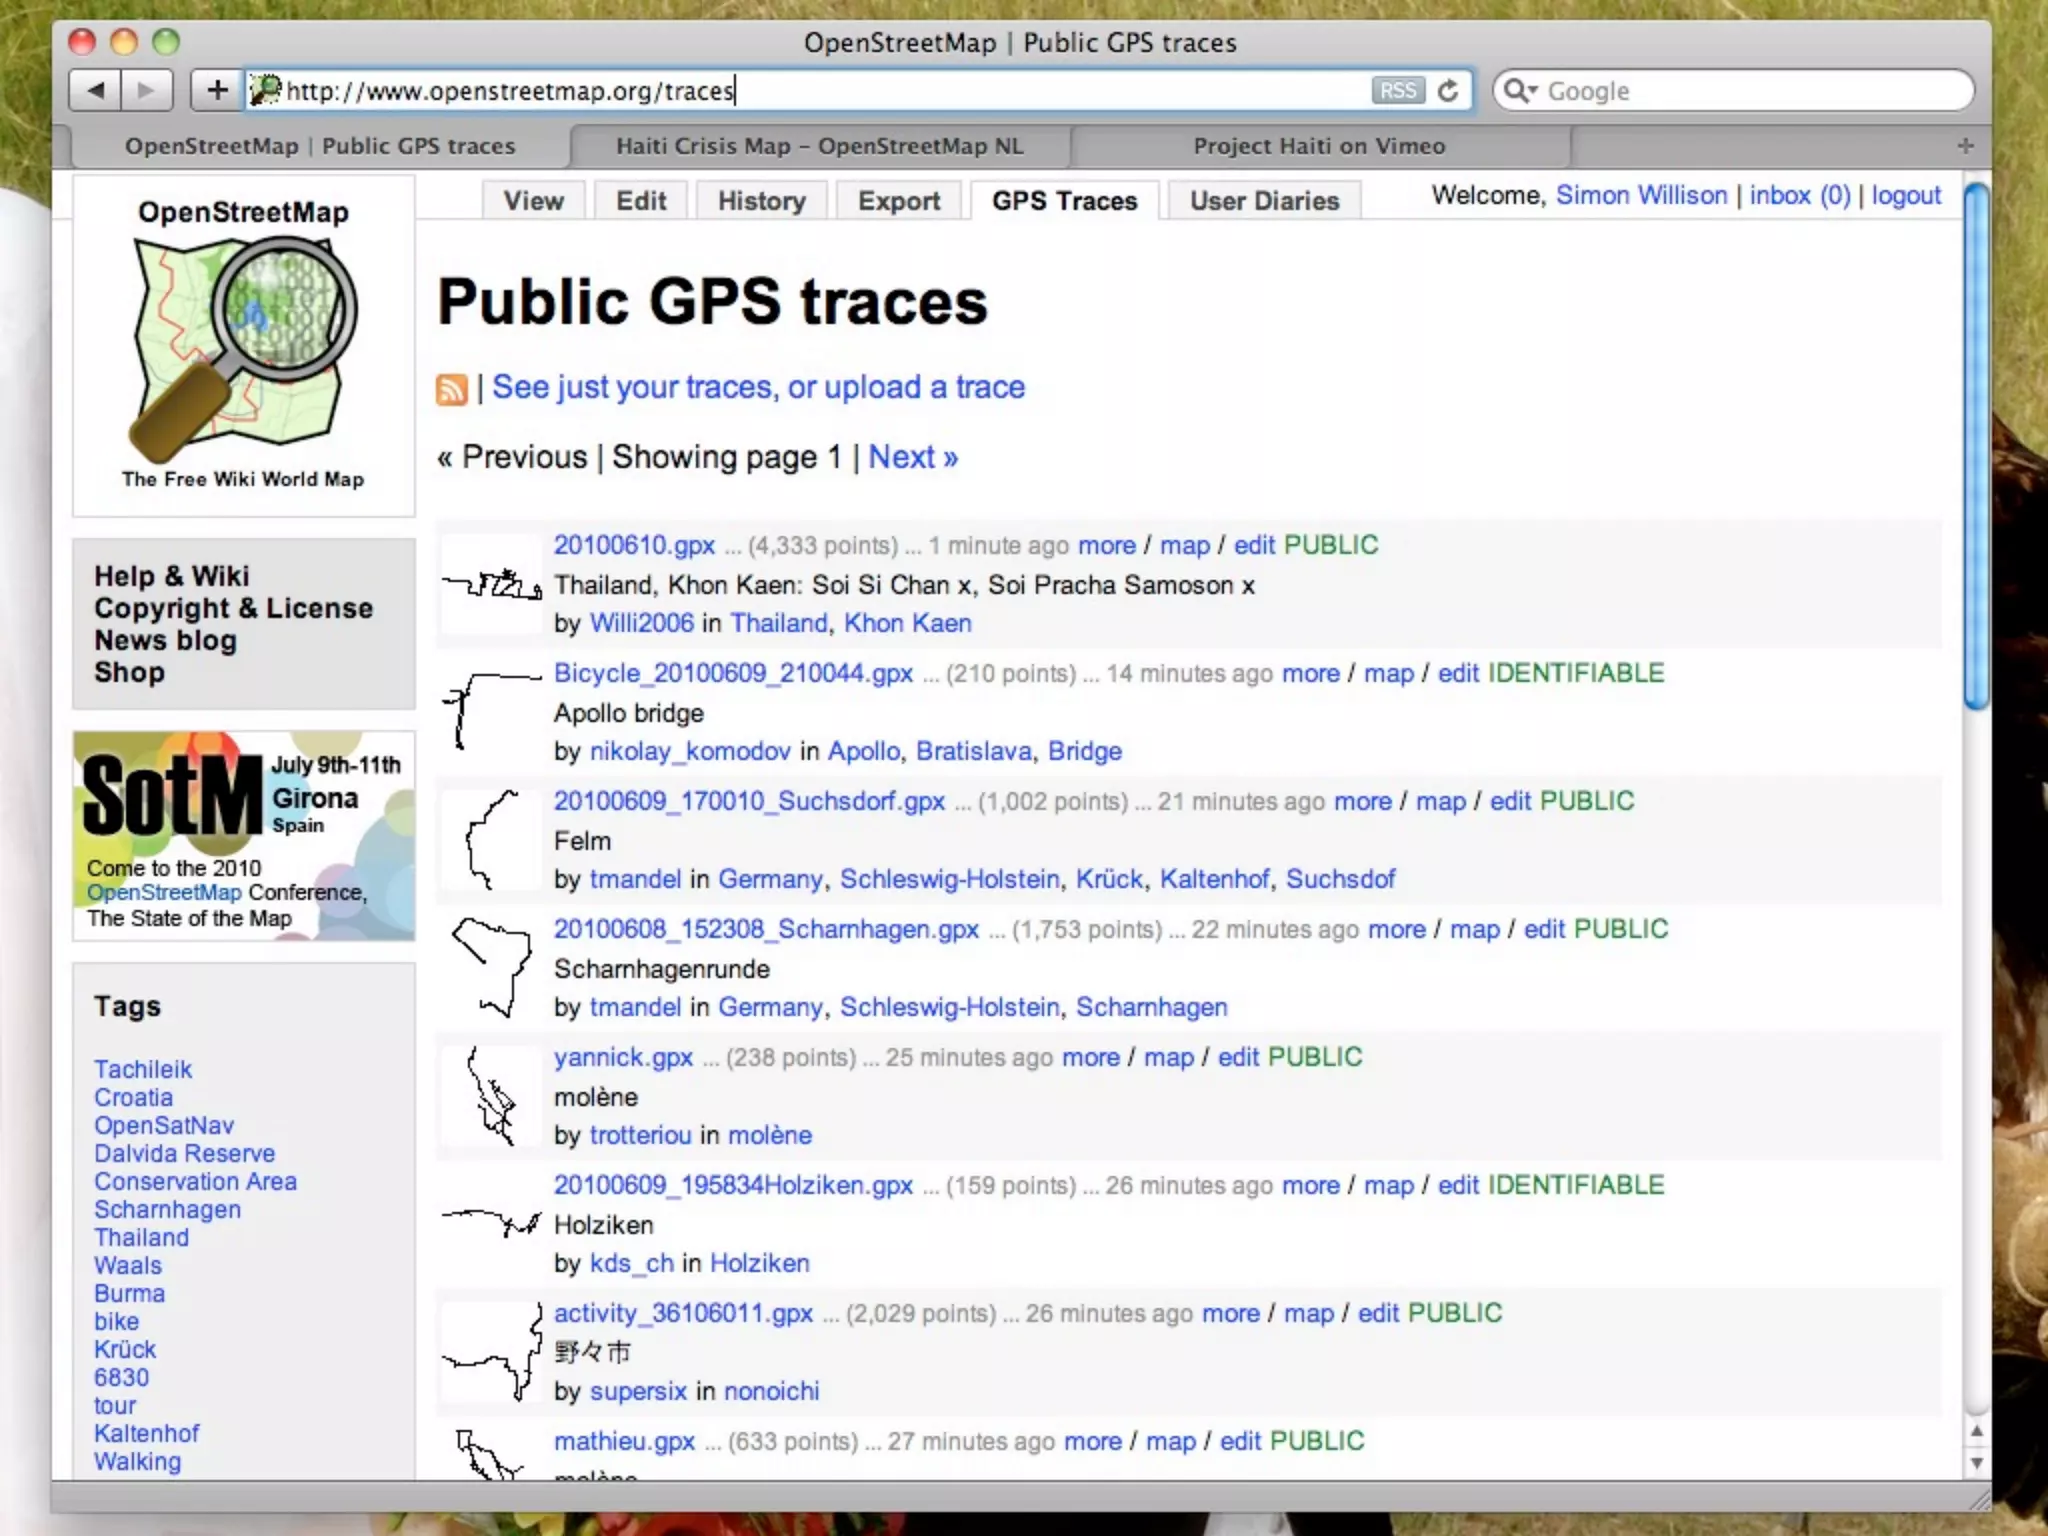
Task: Click the scrollbar down arrow
Action: [x=1976, y=1463]
